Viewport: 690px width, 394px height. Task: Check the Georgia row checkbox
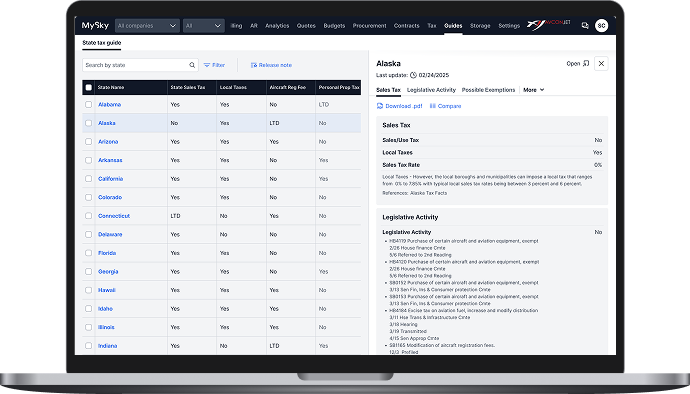click(88, 272)
